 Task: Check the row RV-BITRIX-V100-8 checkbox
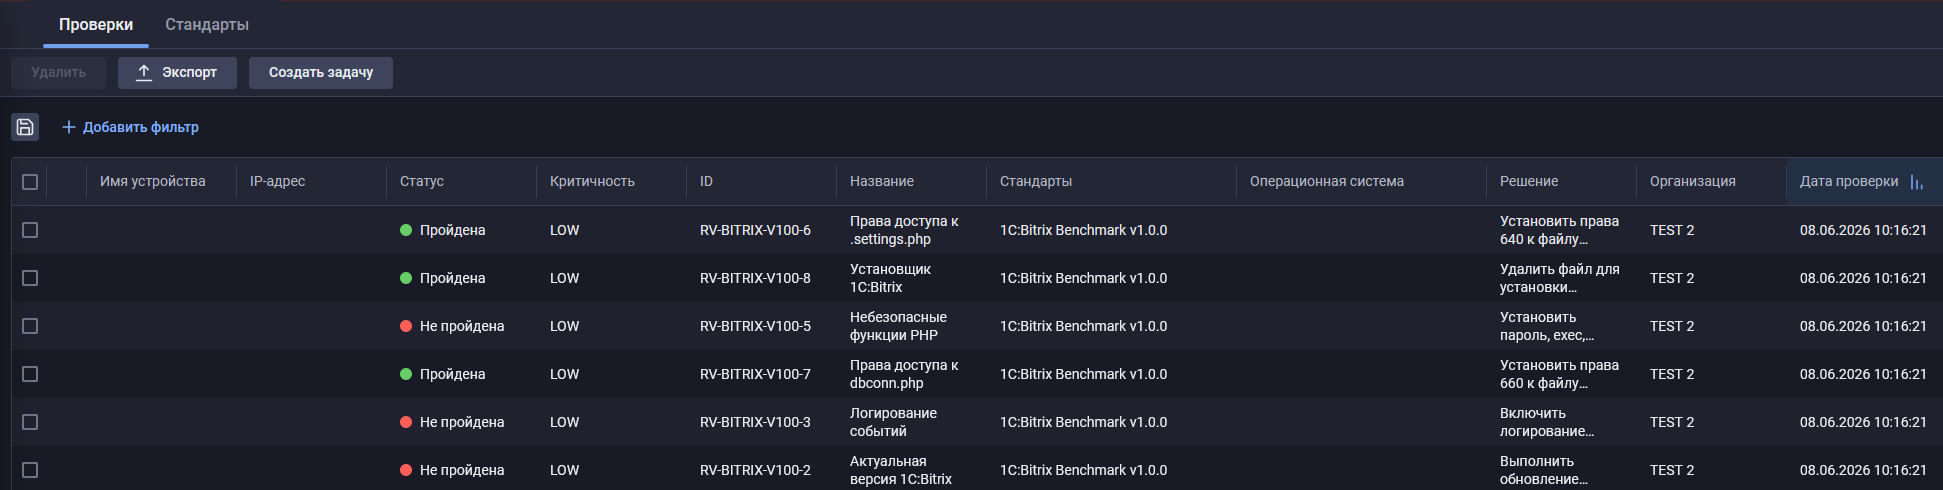(x=30, y=278)
